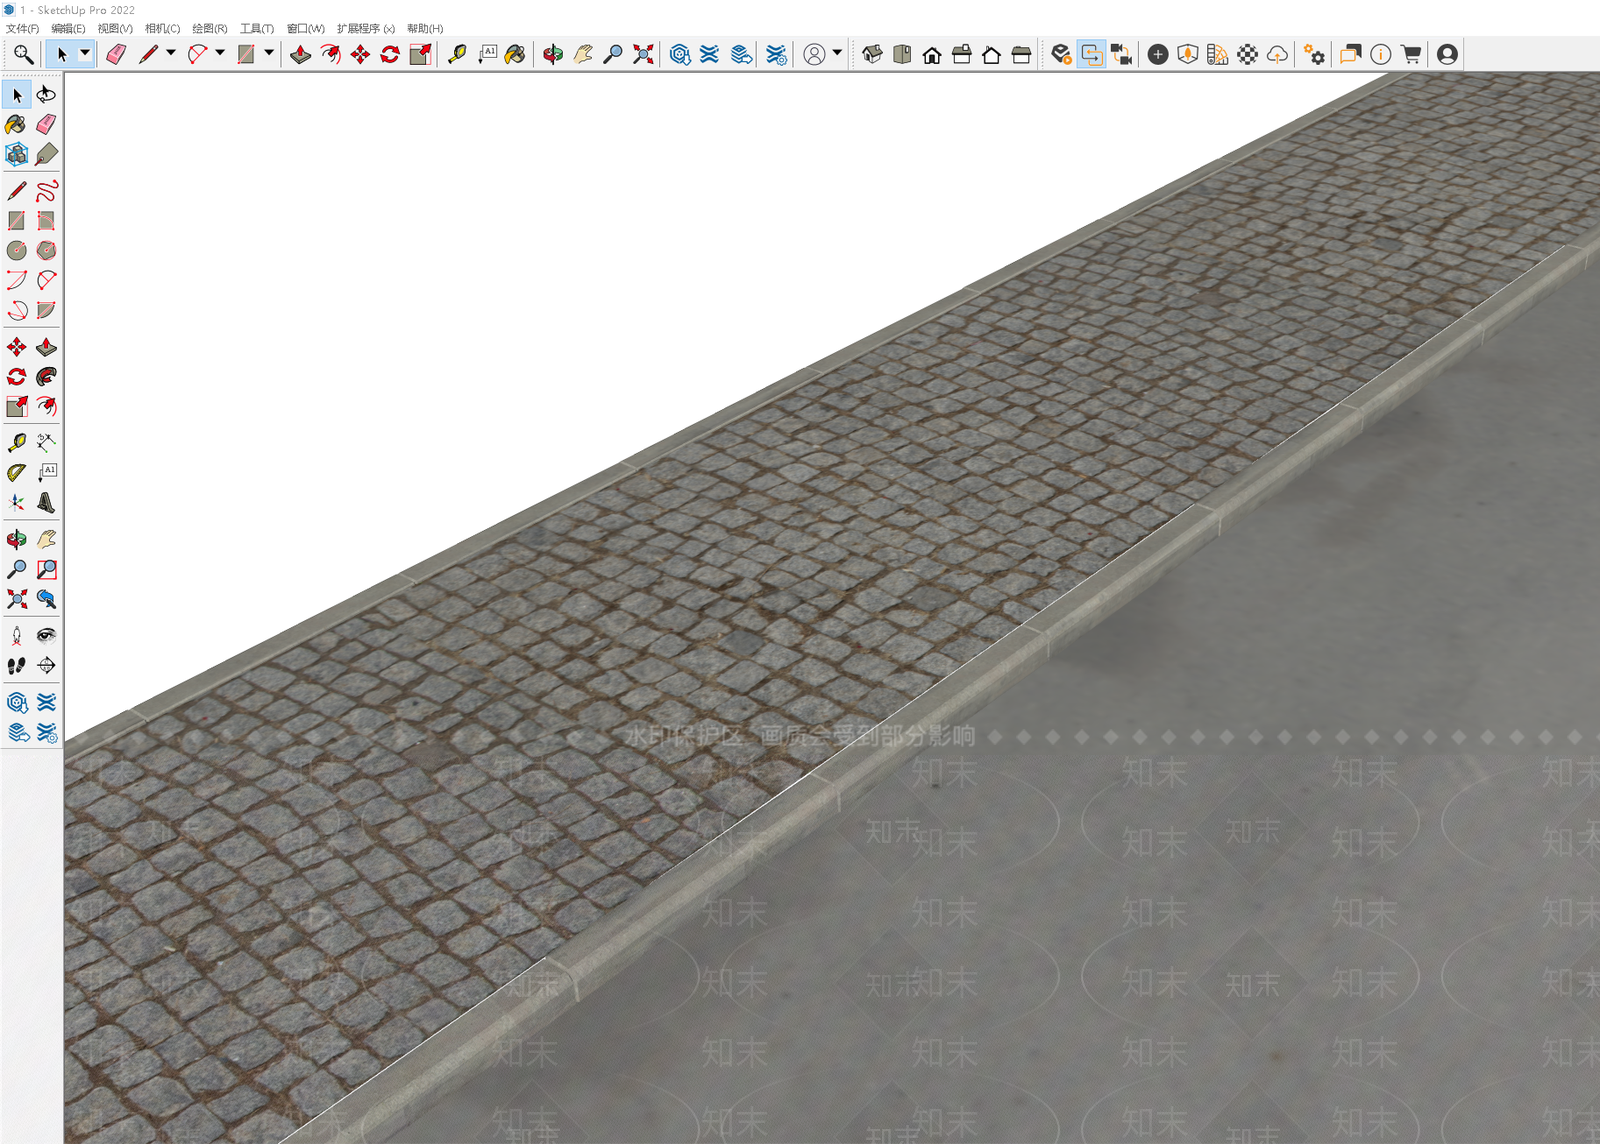Select the Orbit tool in top toolbar

click(x=553, y=54)
